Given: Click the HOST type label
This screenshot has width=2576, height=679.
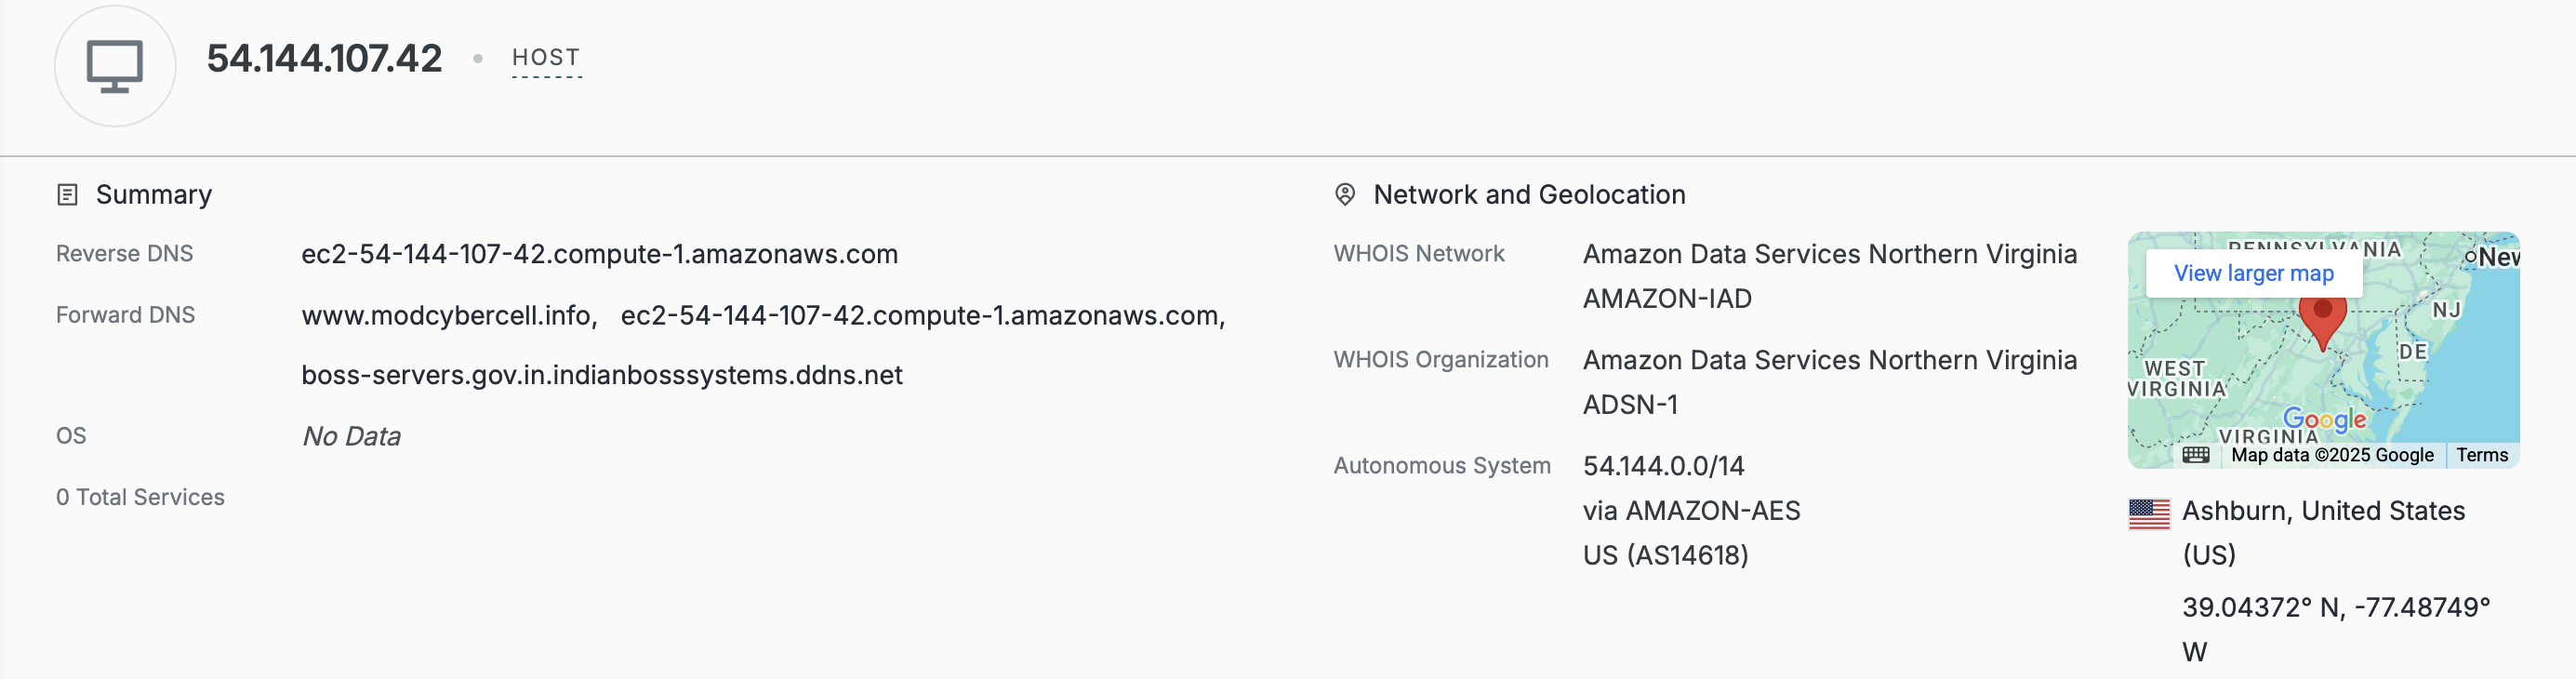Looking at the screenshot, I should click(x=546, y=58).
